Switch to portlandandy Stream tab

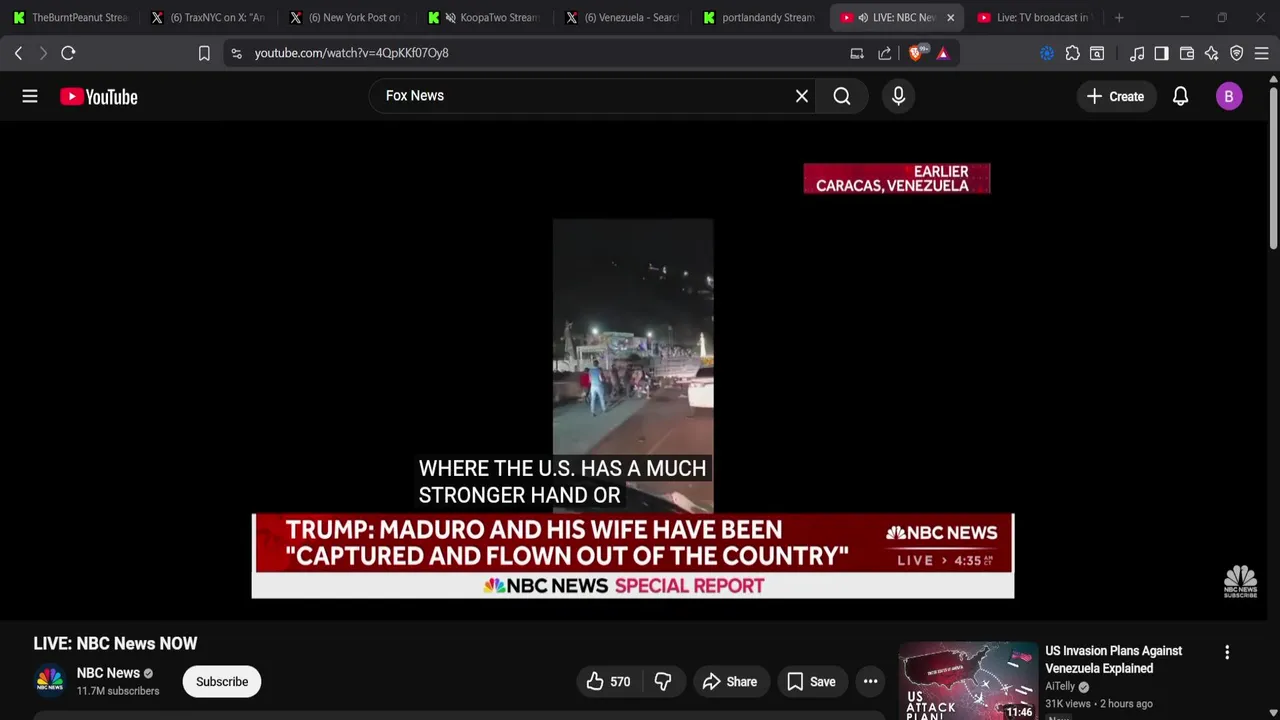tap(760, 17)
